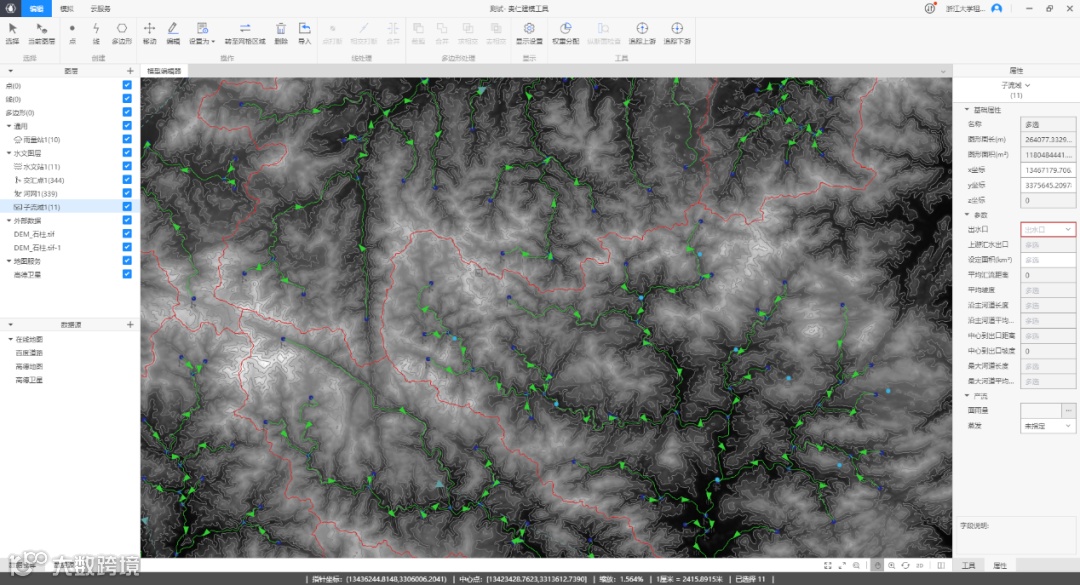Image resolution: width=1080 pixels, height=585 pixels.
Task: Toggle visibility checkbox for 点(0) layer
Action: pos(127,85)
